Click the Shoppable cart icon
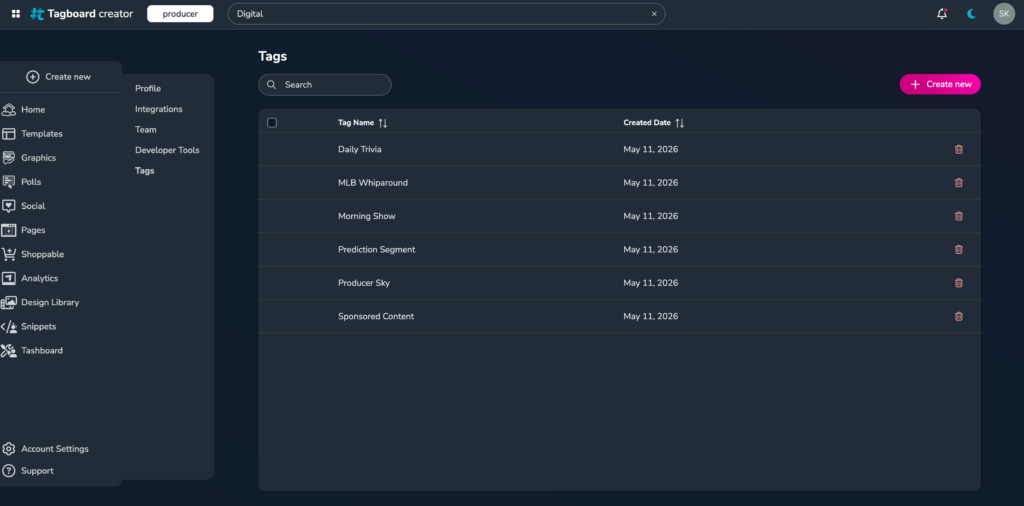This screenshot has height=506, width=1024. [8, 254]
